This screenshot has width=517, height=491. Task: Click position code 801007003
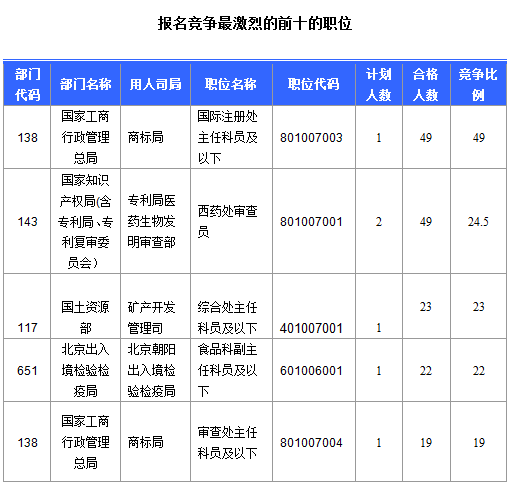pos(311,138)
